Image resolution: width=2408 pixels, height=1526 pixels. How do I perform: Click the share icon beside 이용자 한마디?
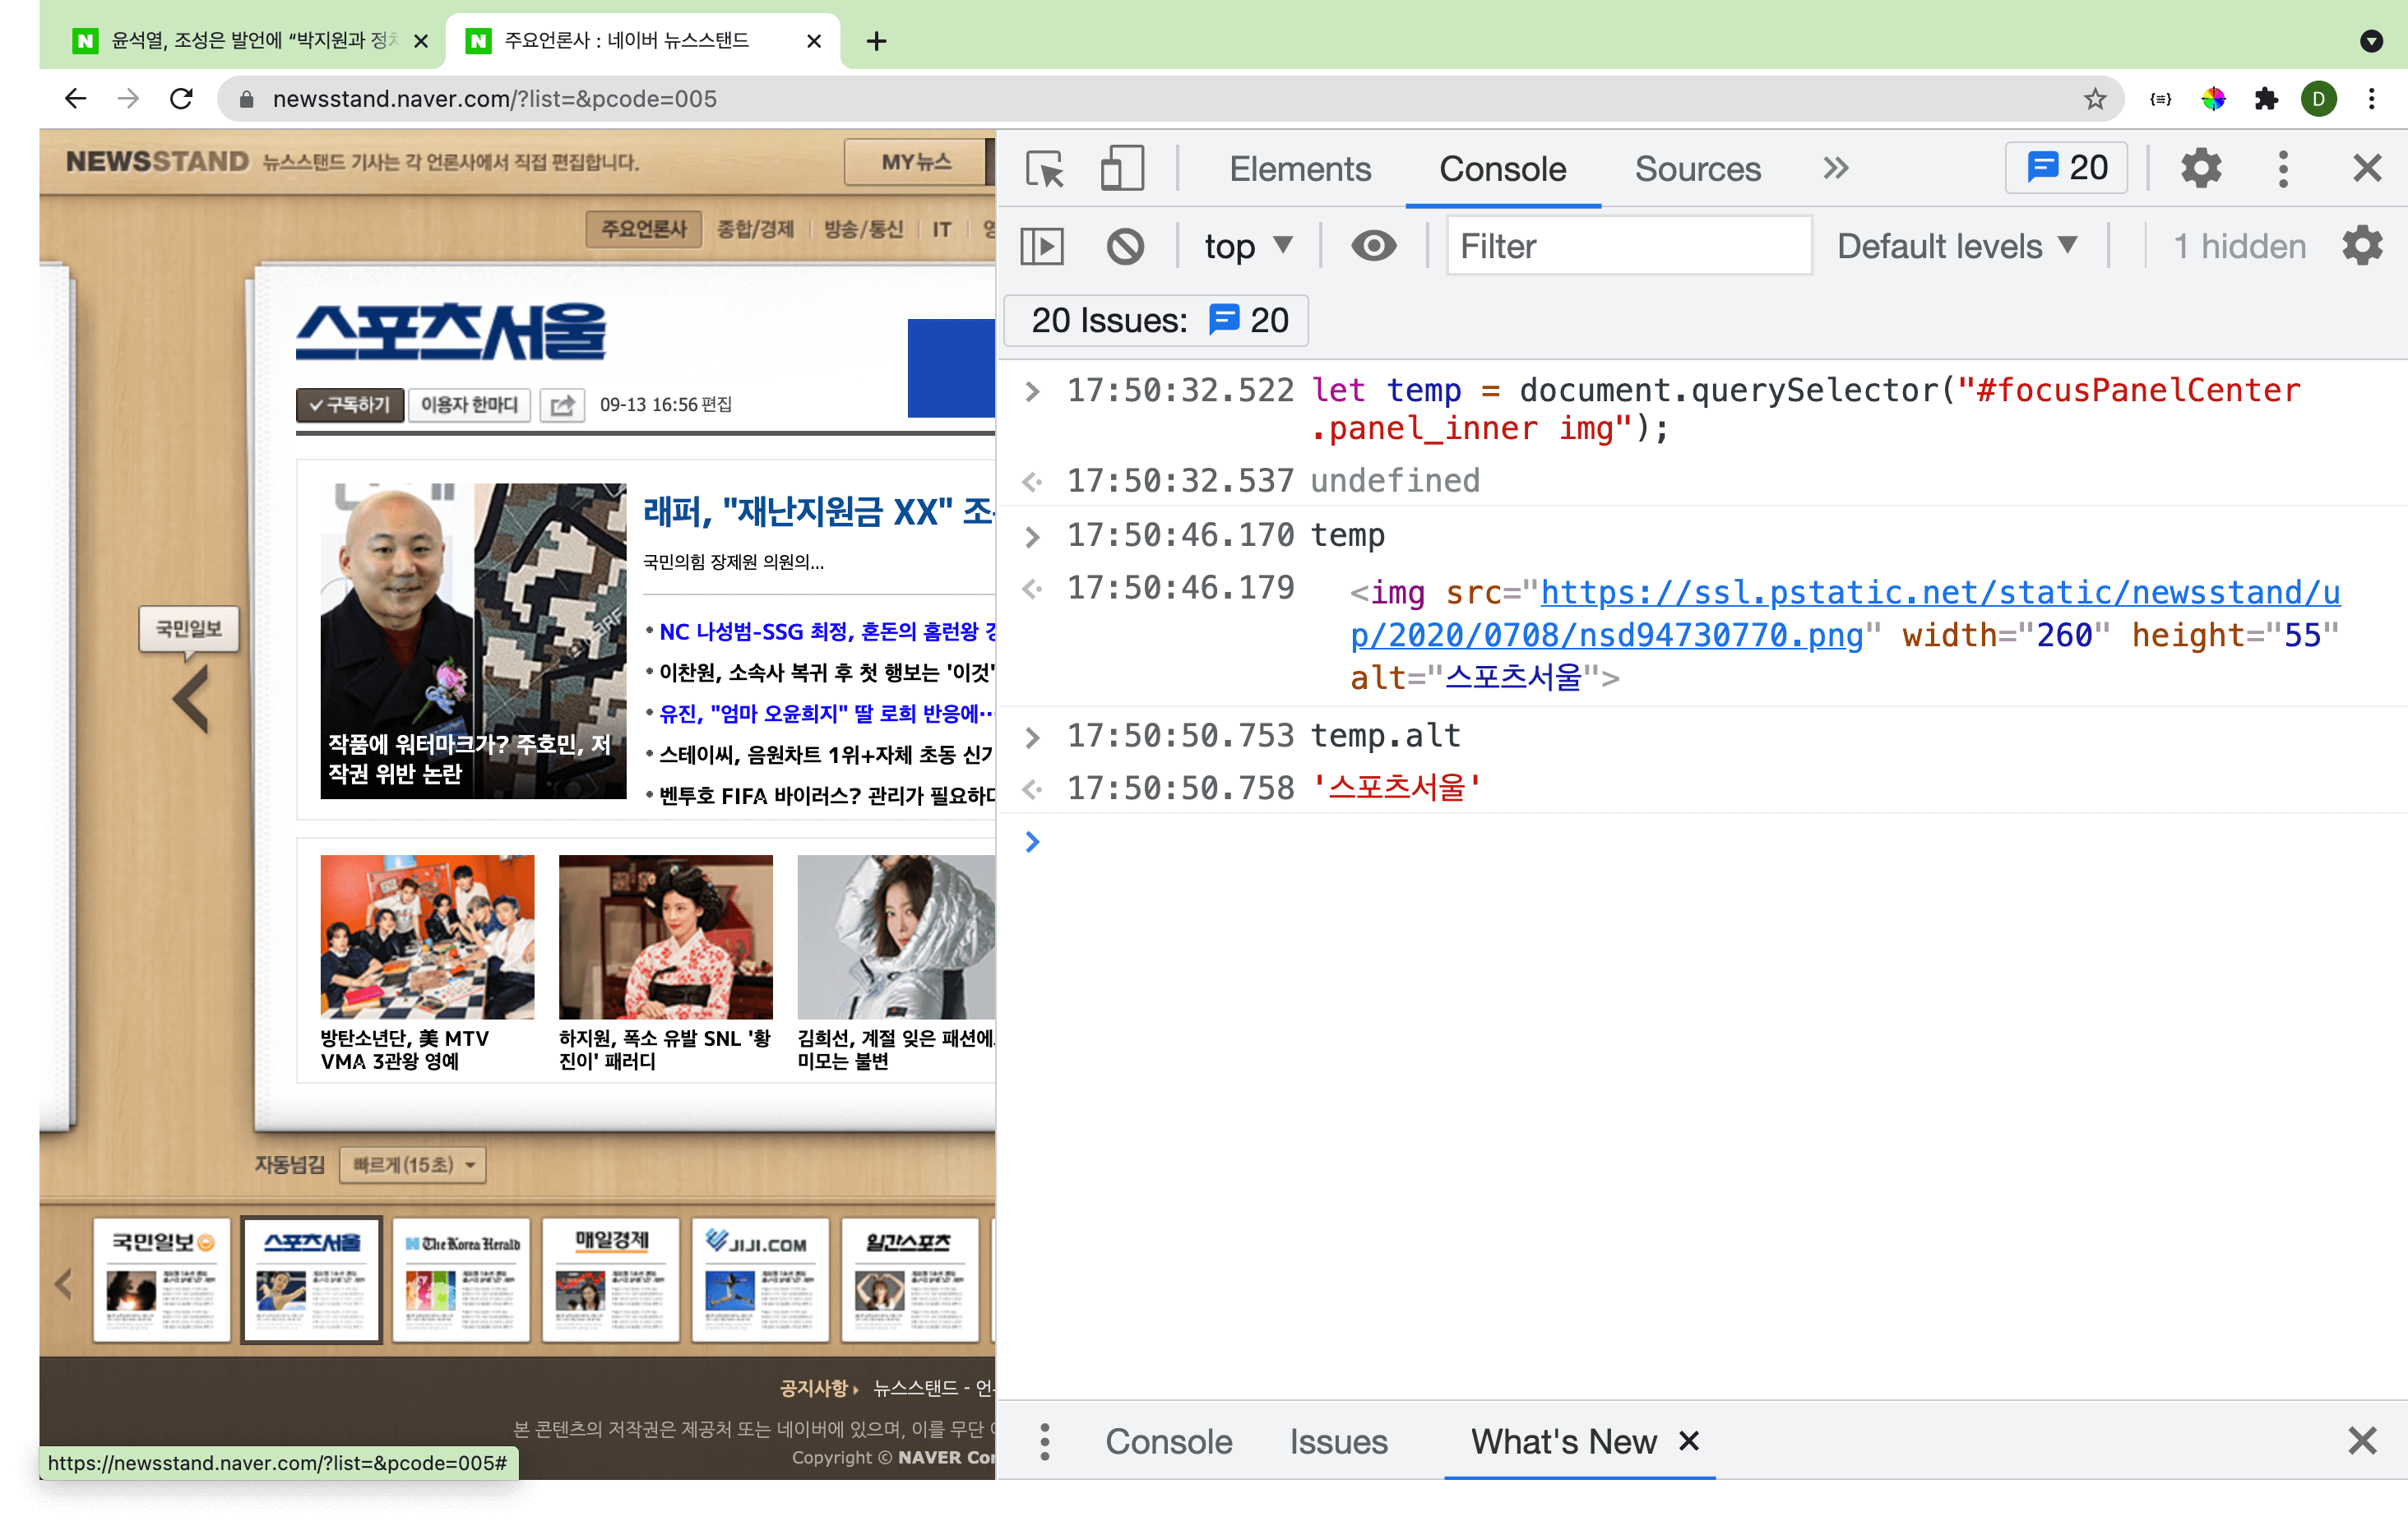562,404
